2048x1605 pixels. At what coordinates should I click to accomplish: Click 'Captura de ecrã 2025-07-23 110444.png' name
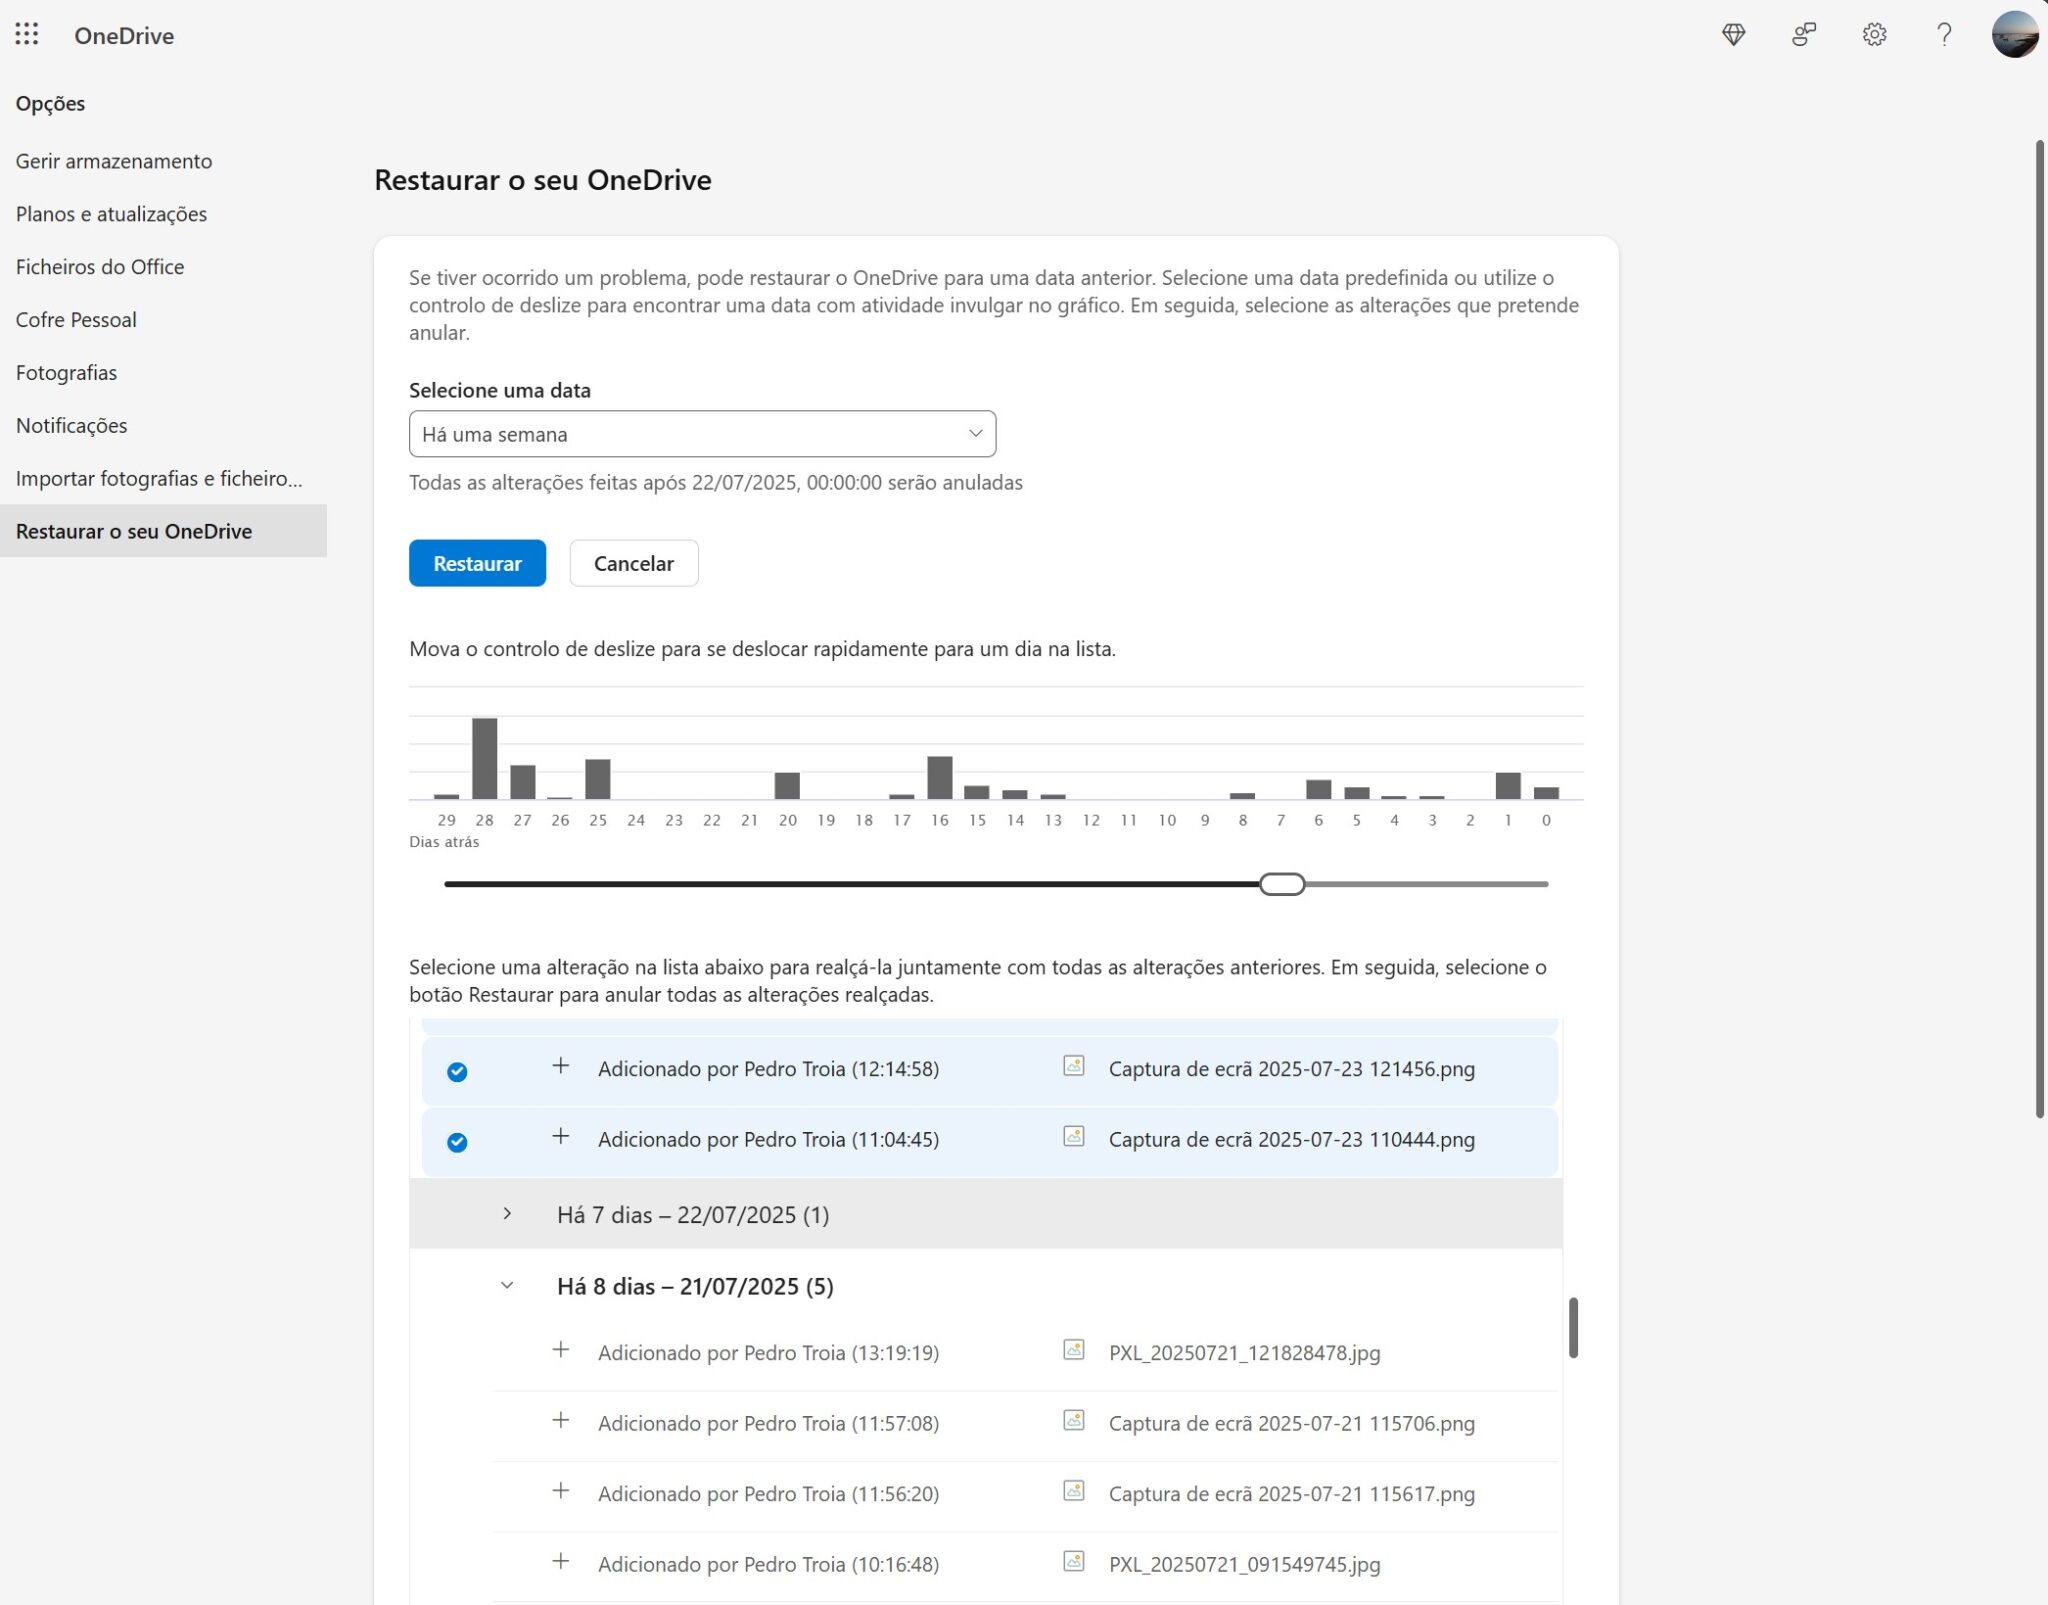pos(1292,1140)
